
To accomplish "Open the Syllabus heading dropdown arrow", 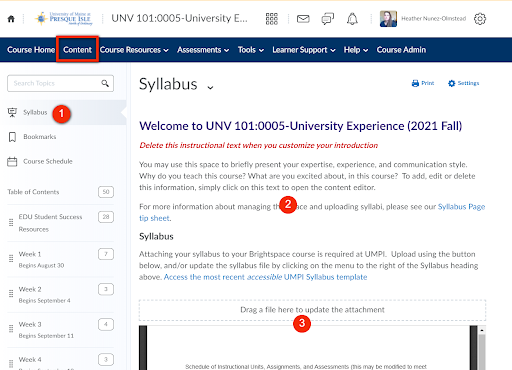I will 210,87.
